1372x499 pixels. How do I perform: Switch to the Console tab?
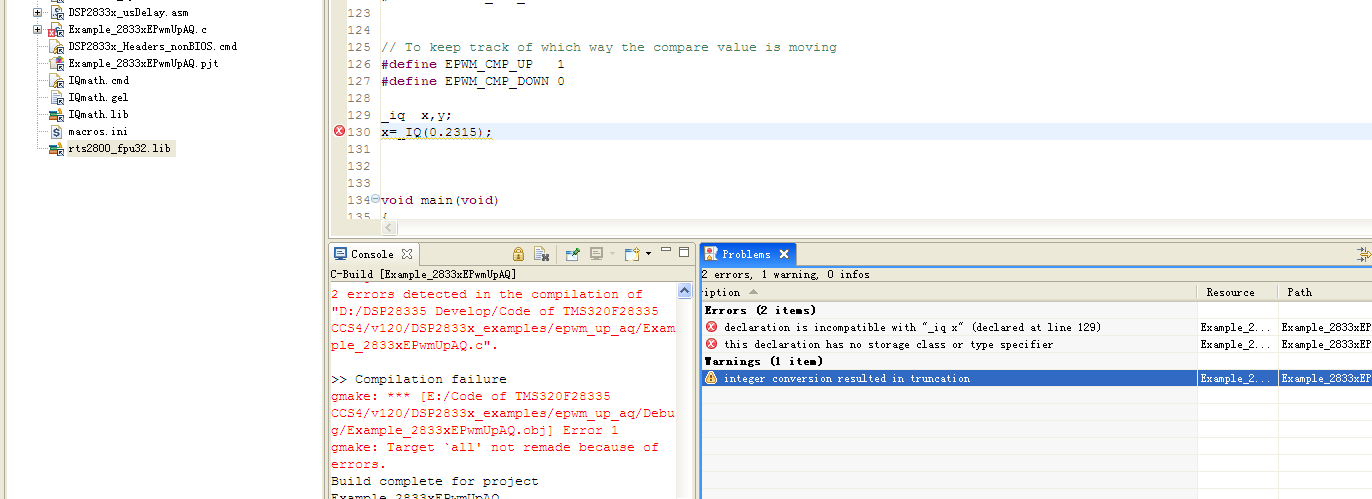(372, 254)
